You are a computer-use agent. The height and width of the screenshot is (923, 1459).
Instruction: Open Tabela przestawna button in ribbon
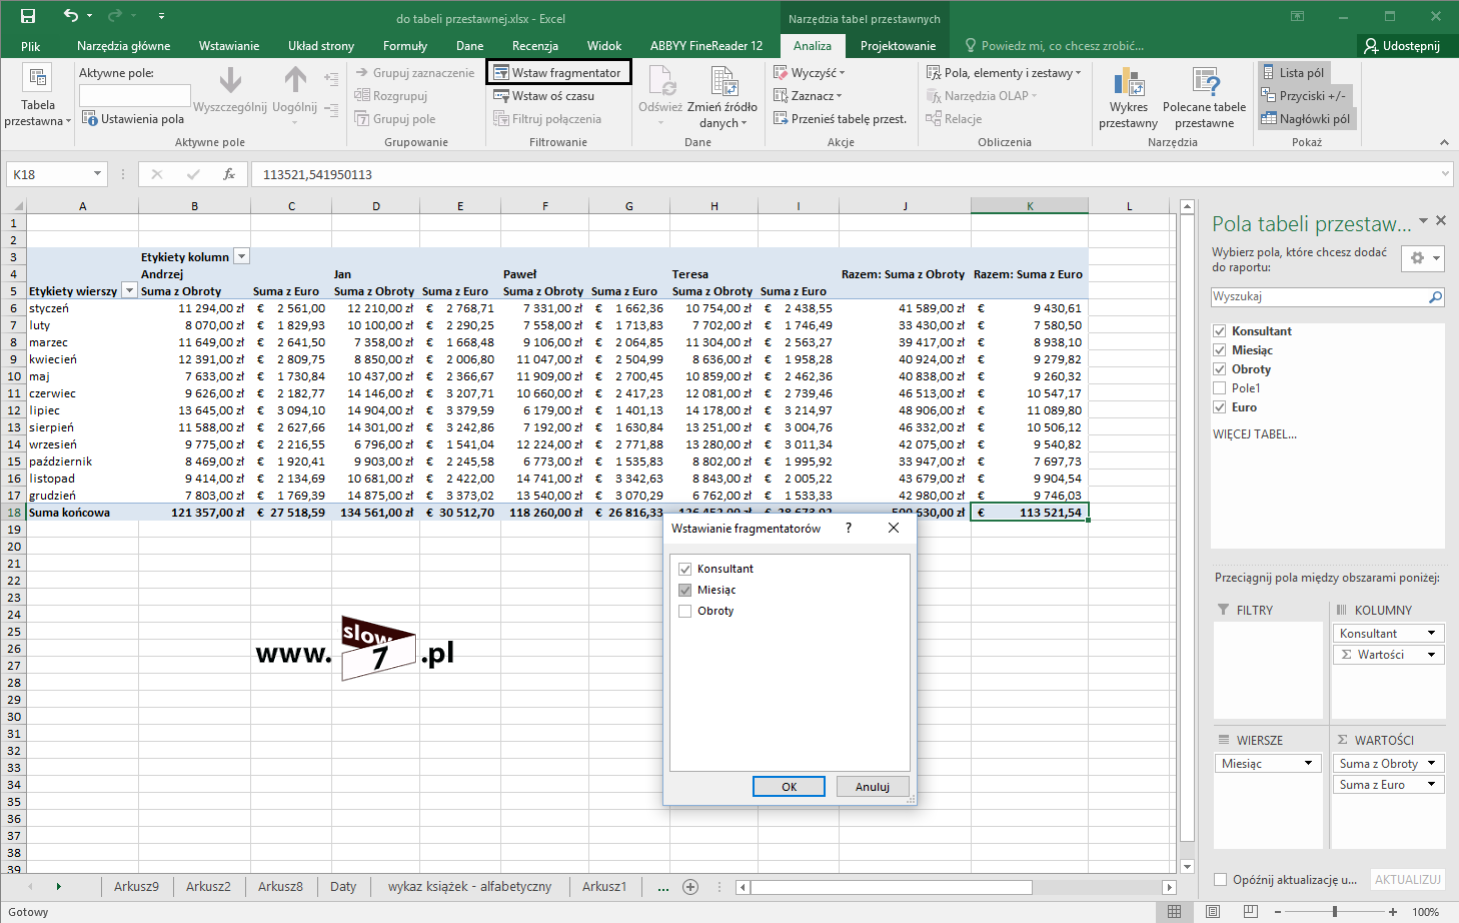pyautogui.click(x=38, y=96)
